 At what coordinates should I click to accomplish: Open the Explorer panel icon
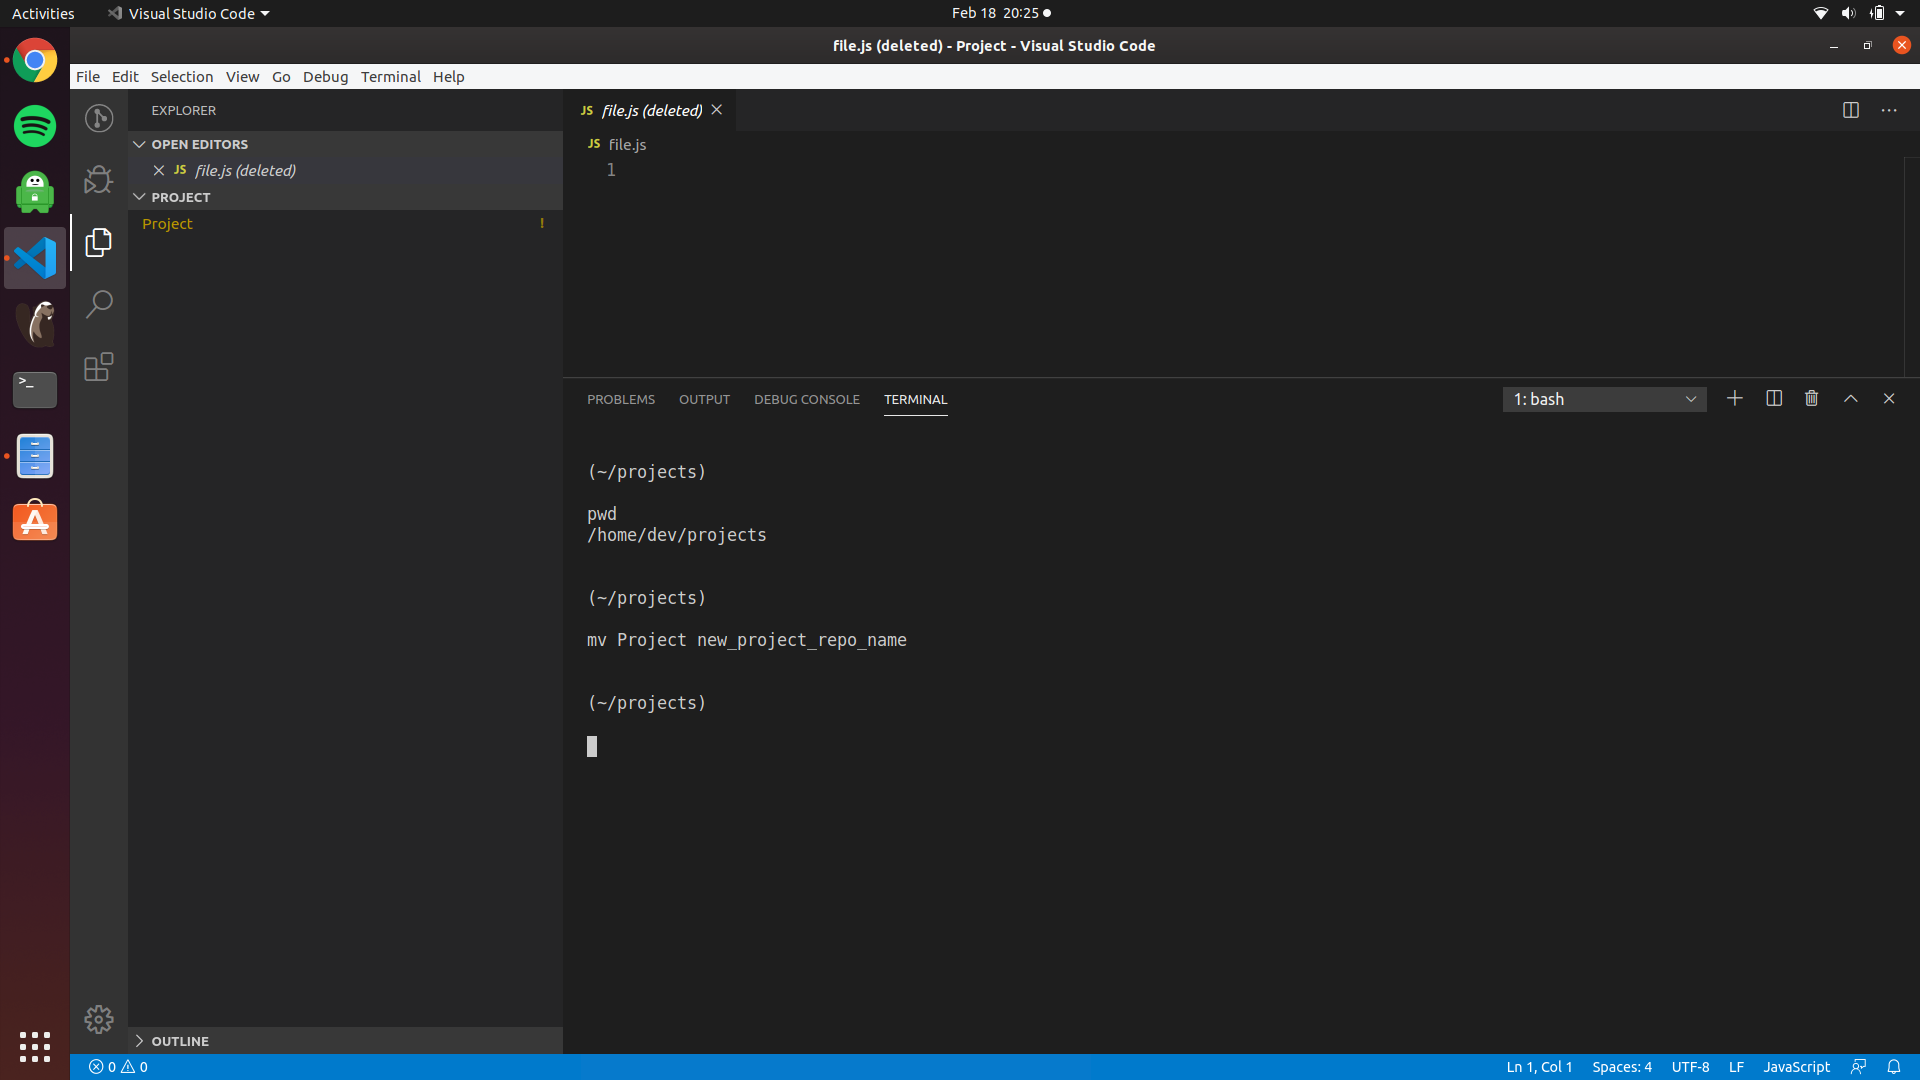click(x=98, y=241)
